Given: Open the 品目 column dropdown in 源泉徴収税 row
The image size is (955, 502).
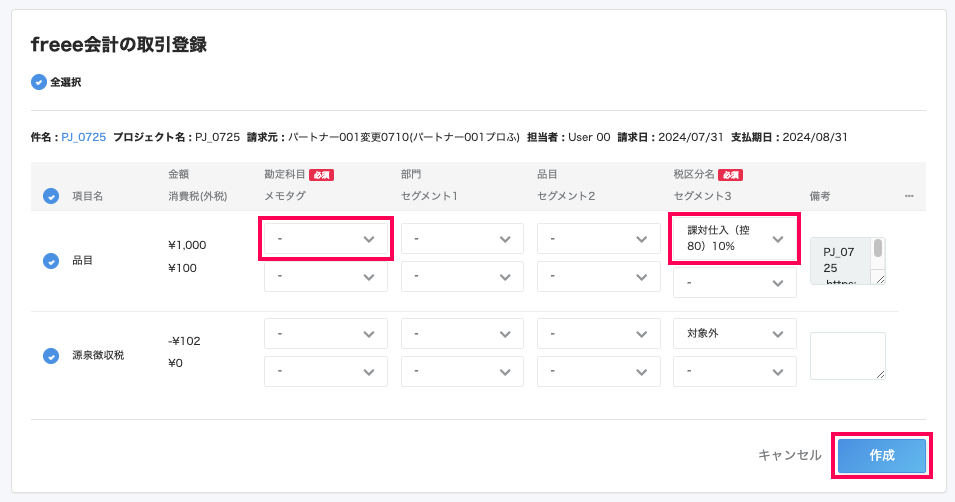Looking at the screenshot, I should 599,334.
